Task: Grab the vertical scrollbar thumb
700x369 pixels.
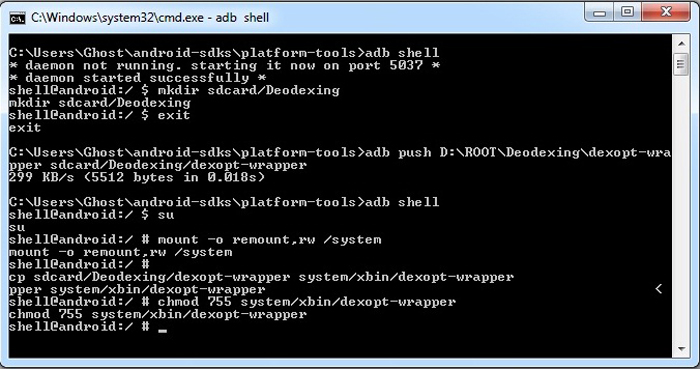Action: click(681, 65)
